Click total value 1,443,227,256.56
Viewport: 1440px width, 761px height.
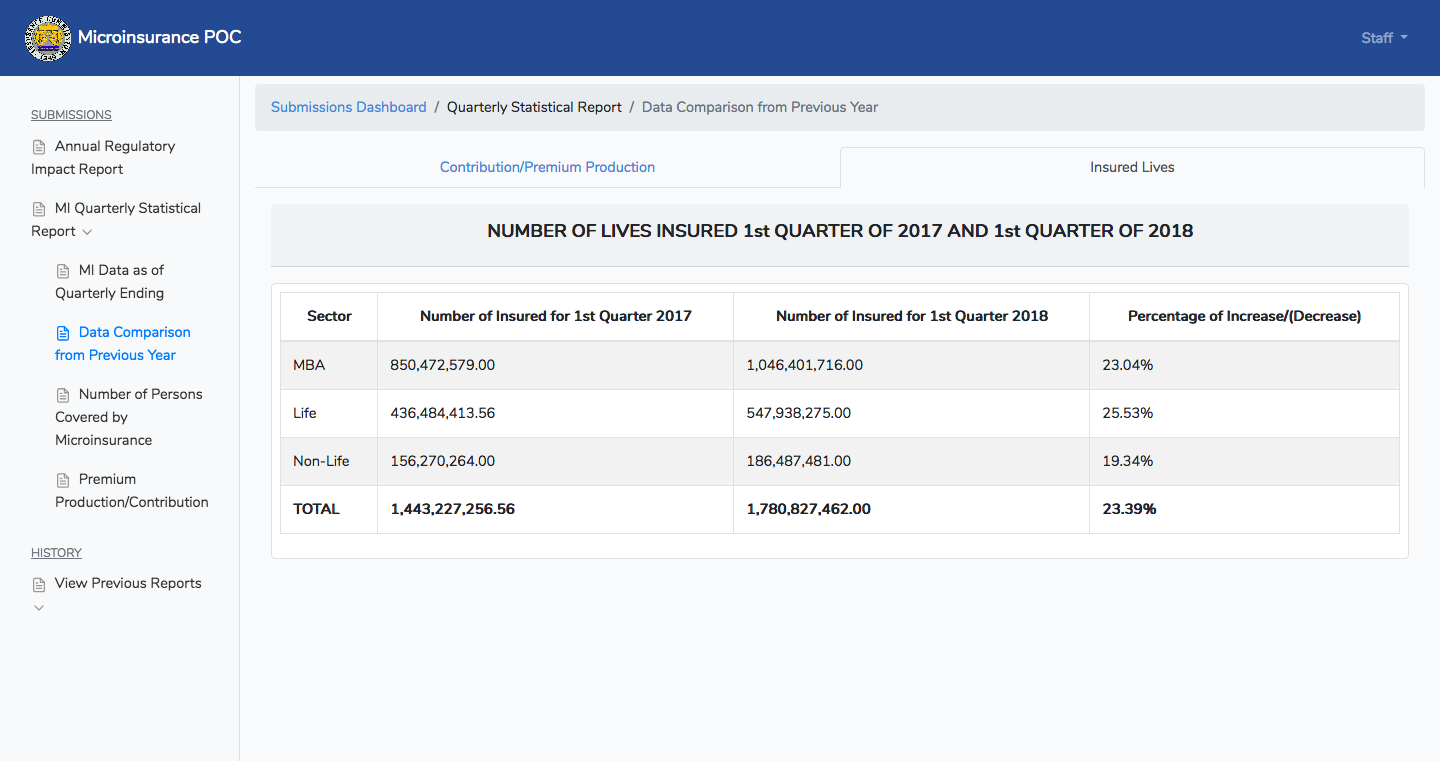pos(453,509)
